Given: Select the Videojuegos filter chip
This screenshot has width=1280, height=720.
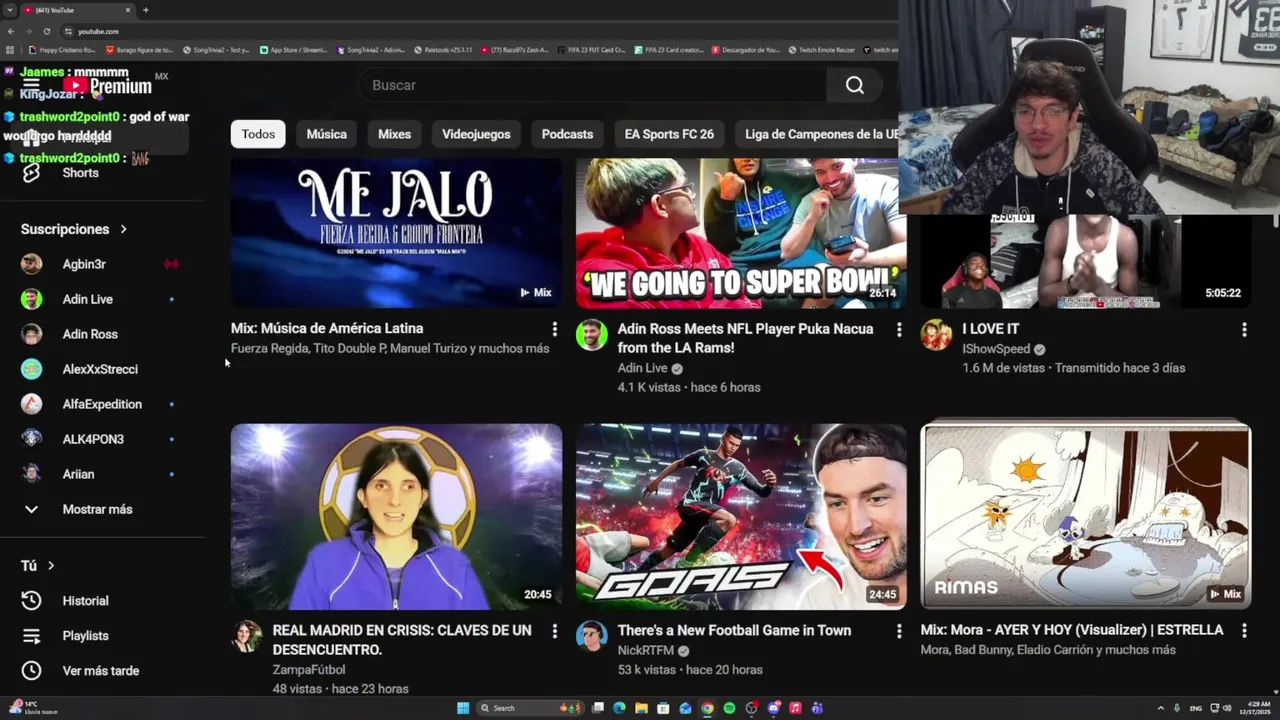Looking at the screenshot, I should pos(476,134).
